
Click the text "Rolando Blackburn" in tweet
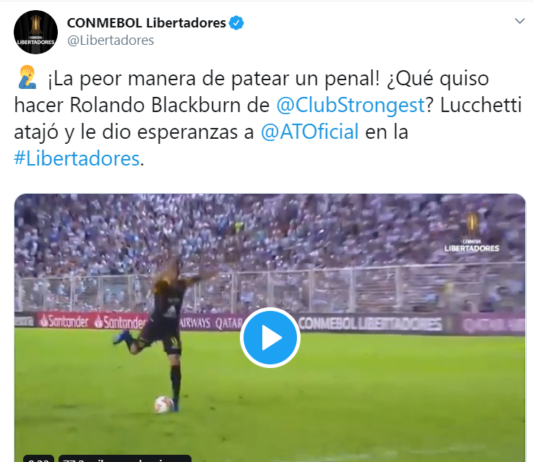coord(156,105)
